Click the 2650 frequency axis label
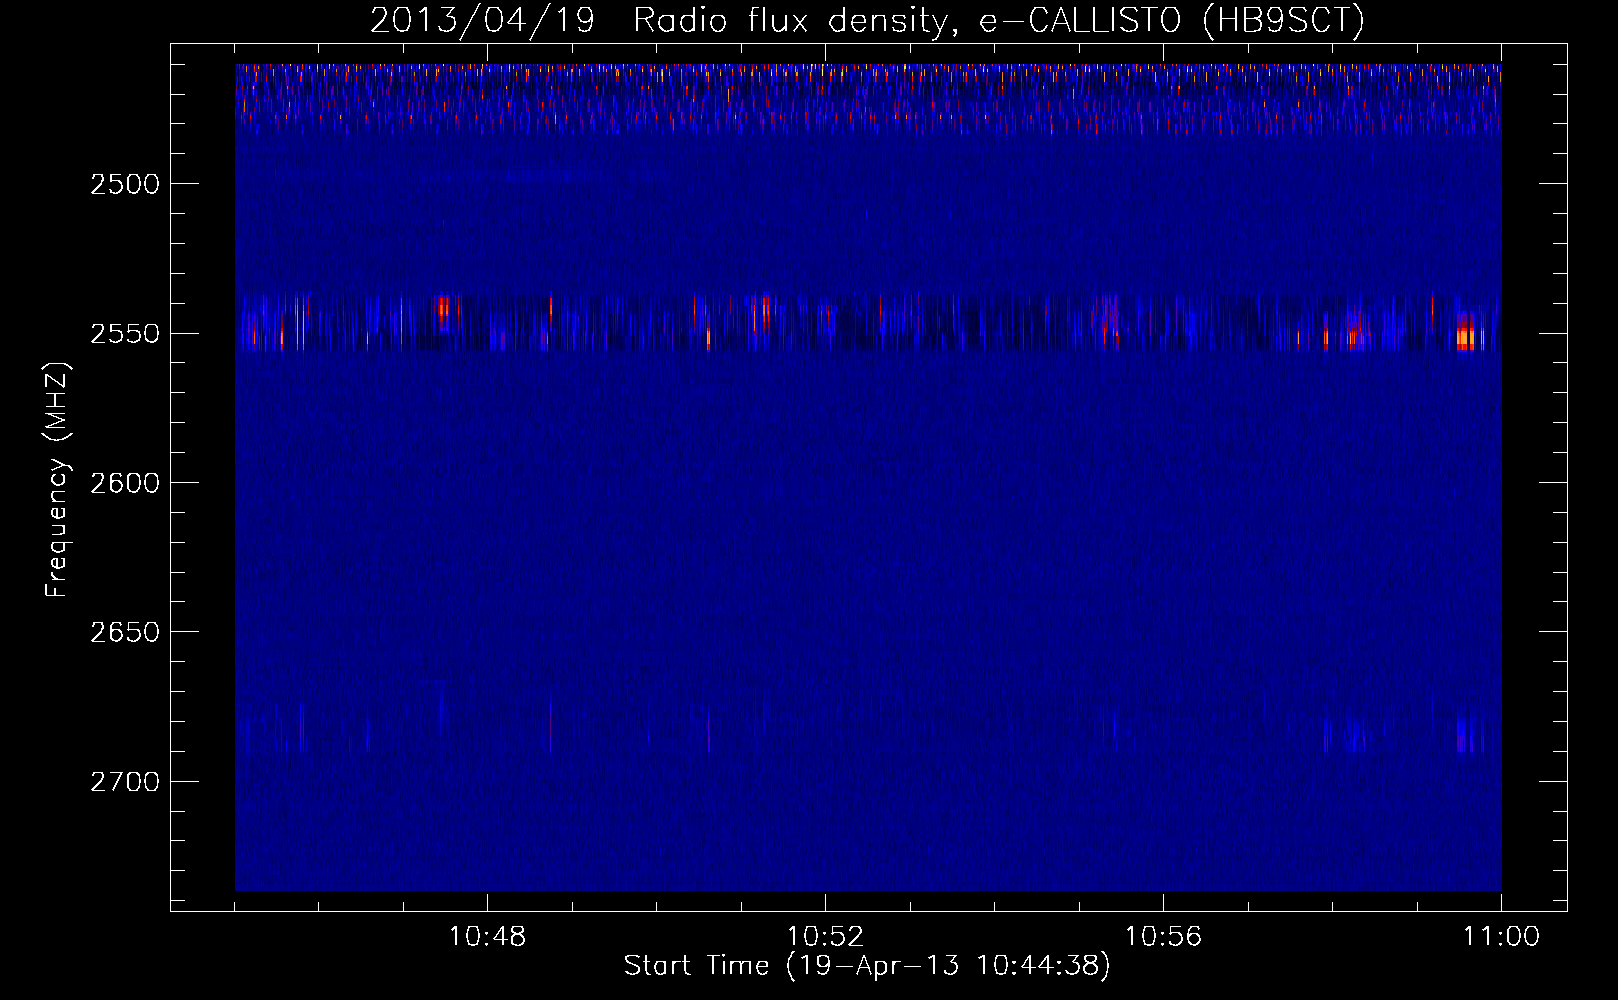The width and height of the screenshot is (1618, 1000). coord(124,632)
